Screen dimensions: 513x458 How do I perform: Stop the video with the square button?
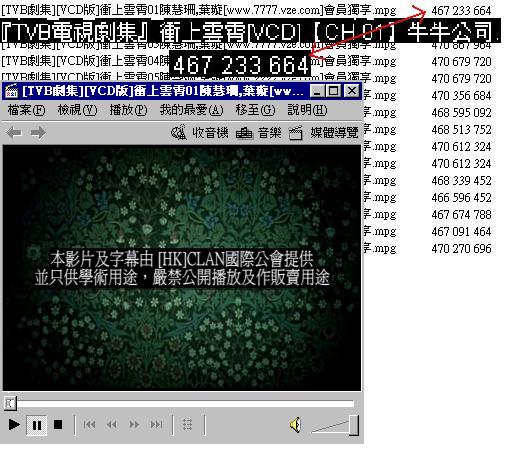click(x=58, y=425)
